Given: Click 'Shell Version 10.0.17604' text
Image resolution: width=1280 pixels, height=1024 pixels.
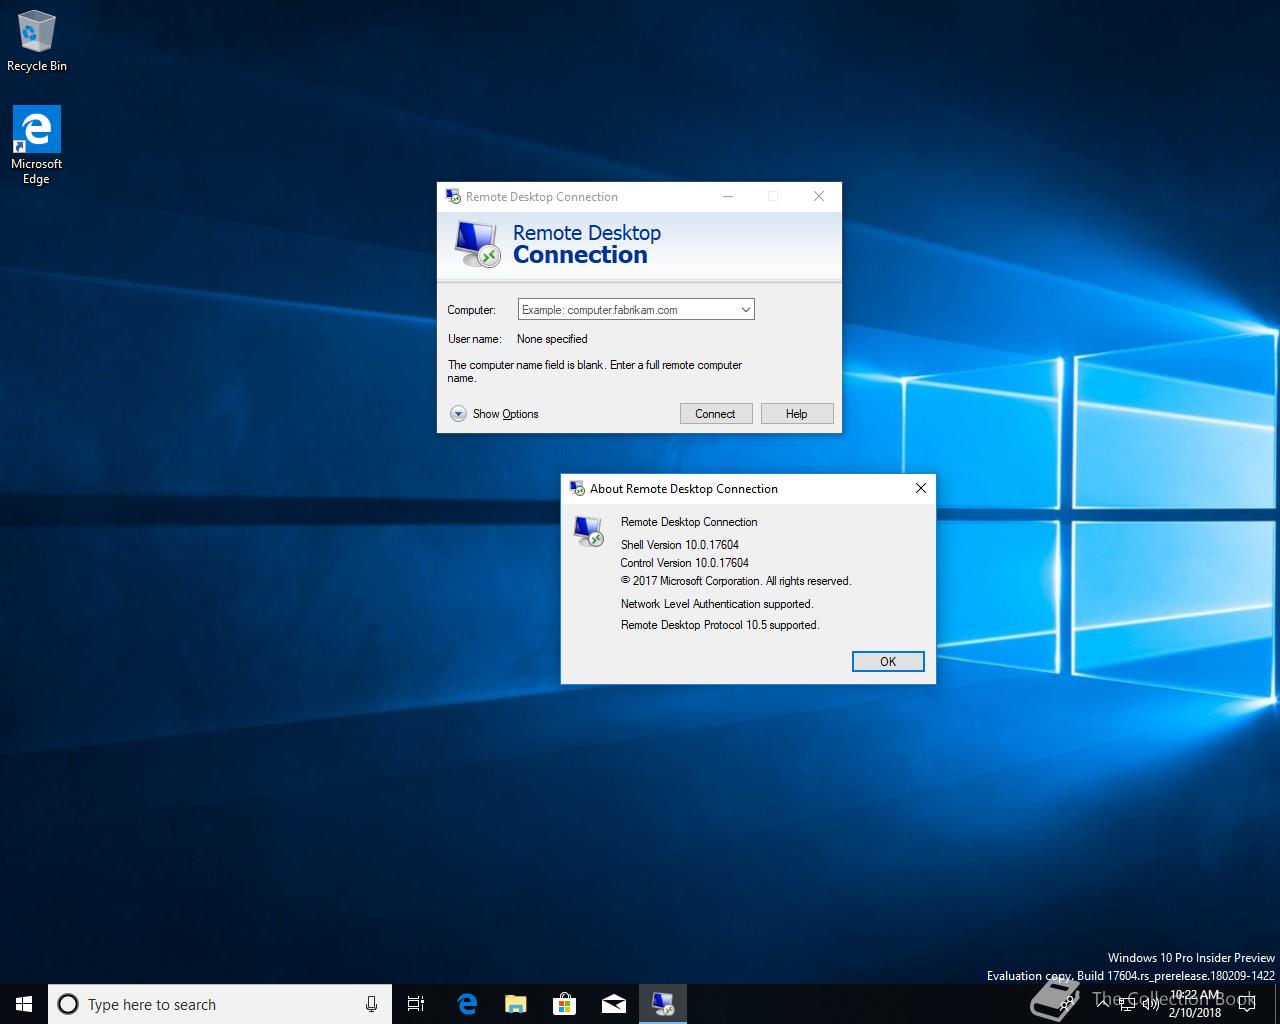Looking at the screenshot, I should click(x=680, y=545).
